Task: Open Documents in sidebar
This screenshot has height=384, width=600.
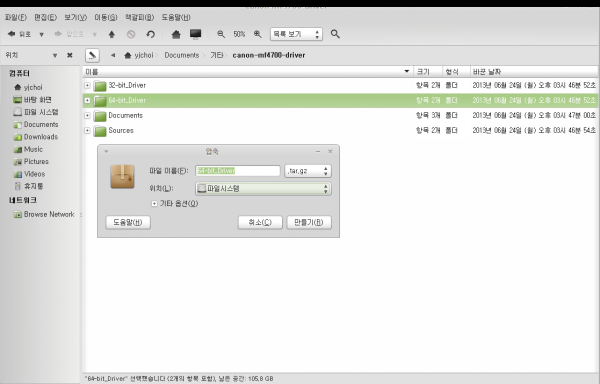Action: coord(36,125)
